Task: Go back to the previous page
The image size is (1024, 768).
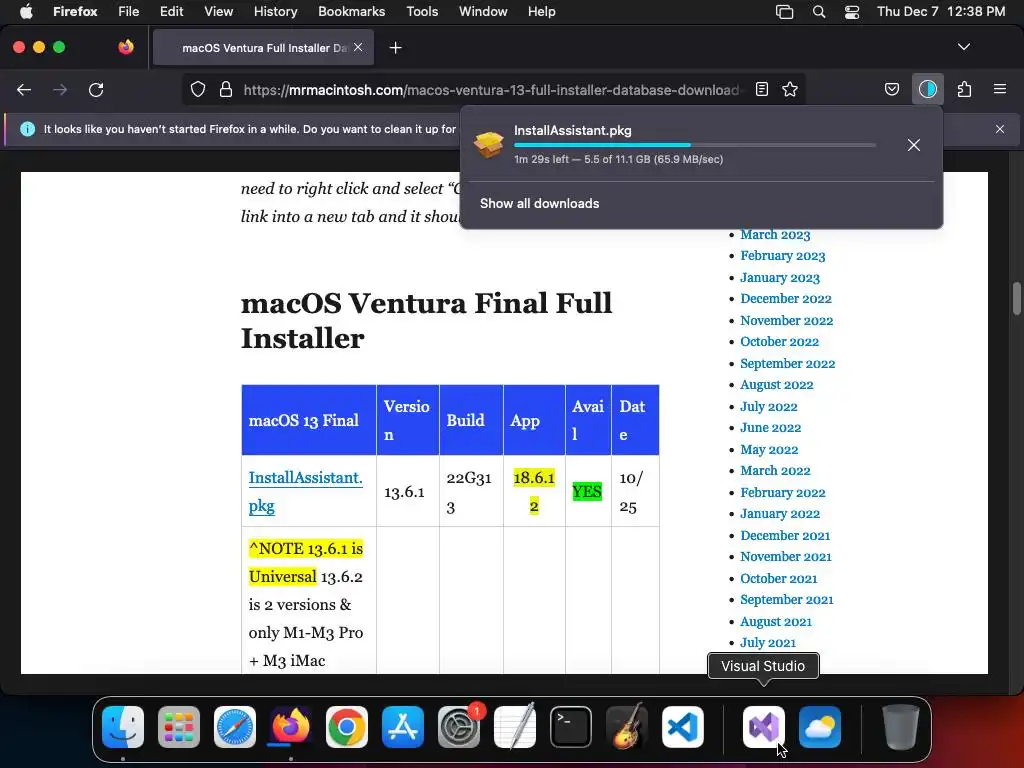Action: pyautogui.click(x=24, y=89)
